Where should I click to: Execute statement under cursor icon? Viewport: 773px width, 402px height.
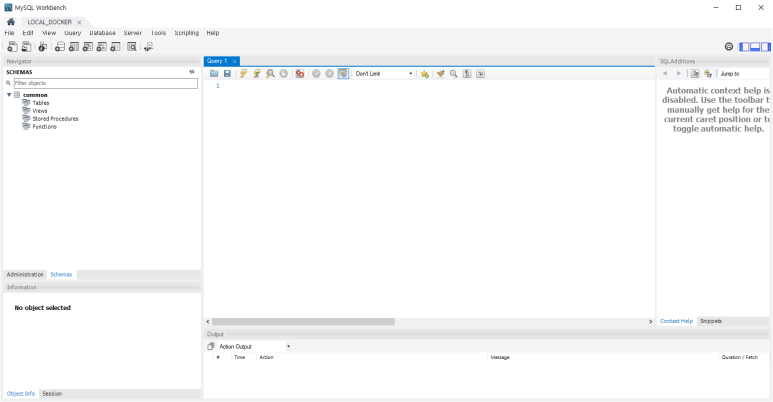pyautogui.click(x=257, y=73)
